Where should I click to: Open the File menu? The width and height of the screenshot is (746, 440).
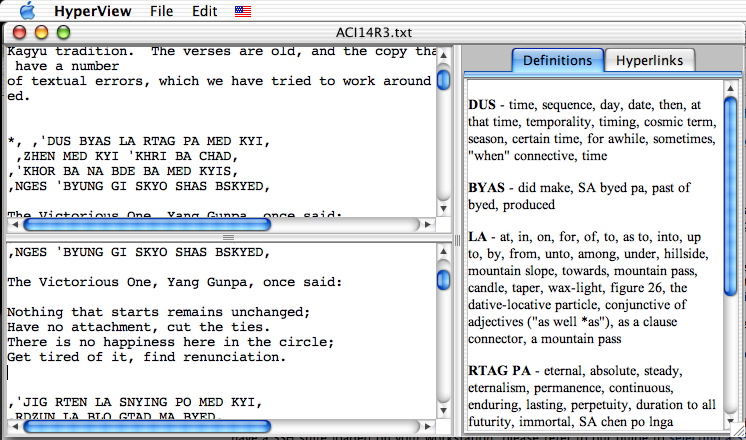pos(161,11)
